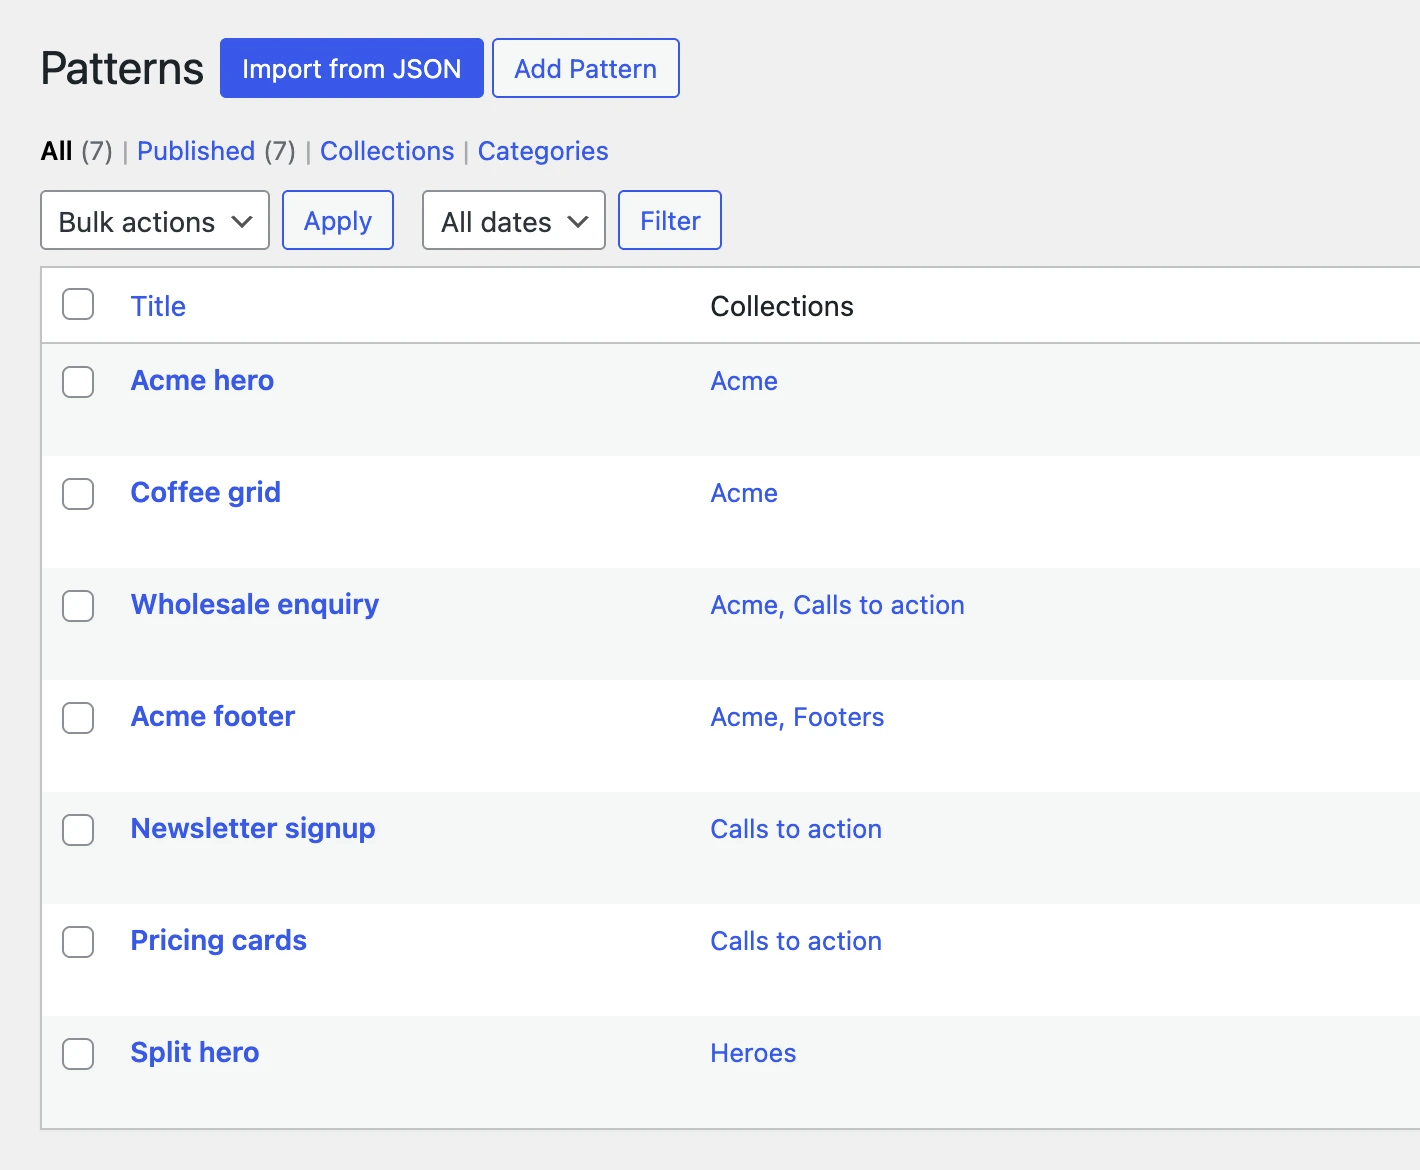Image resolution: width=1420 pixels, height=1170 pixels.
Task: Tick the checkbox for Coffee grid
Action: pyautogui.click(x=78, y=494)
